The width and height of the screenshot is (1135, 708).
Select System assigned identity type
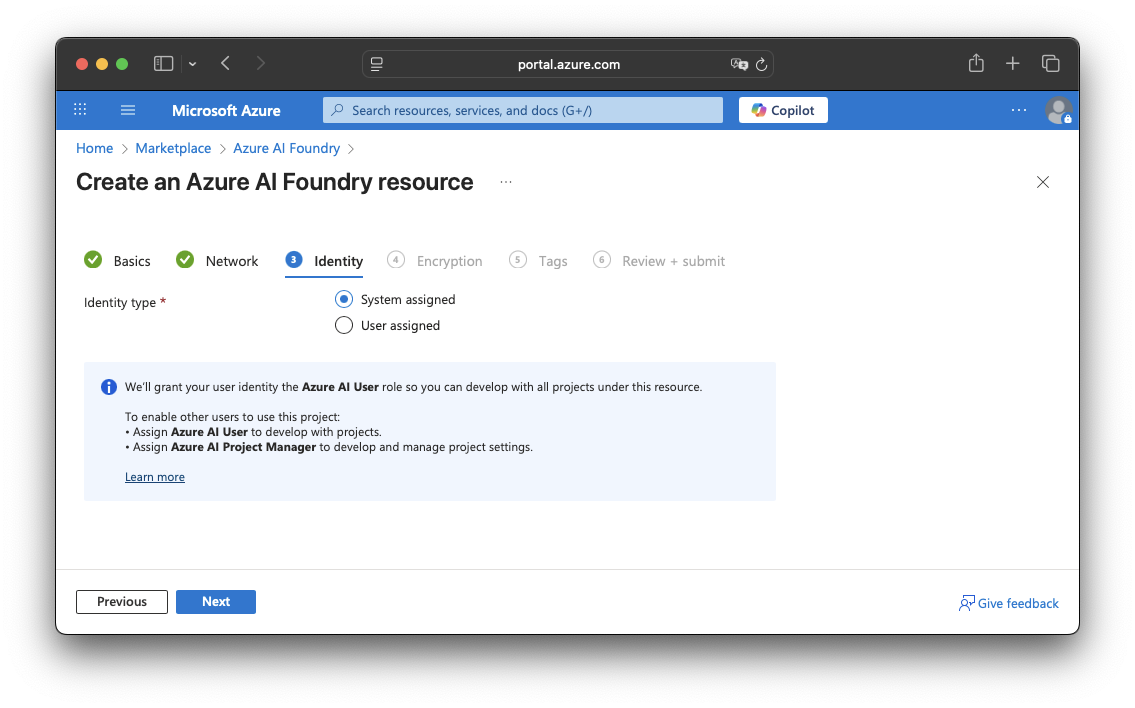coord(344,299)
